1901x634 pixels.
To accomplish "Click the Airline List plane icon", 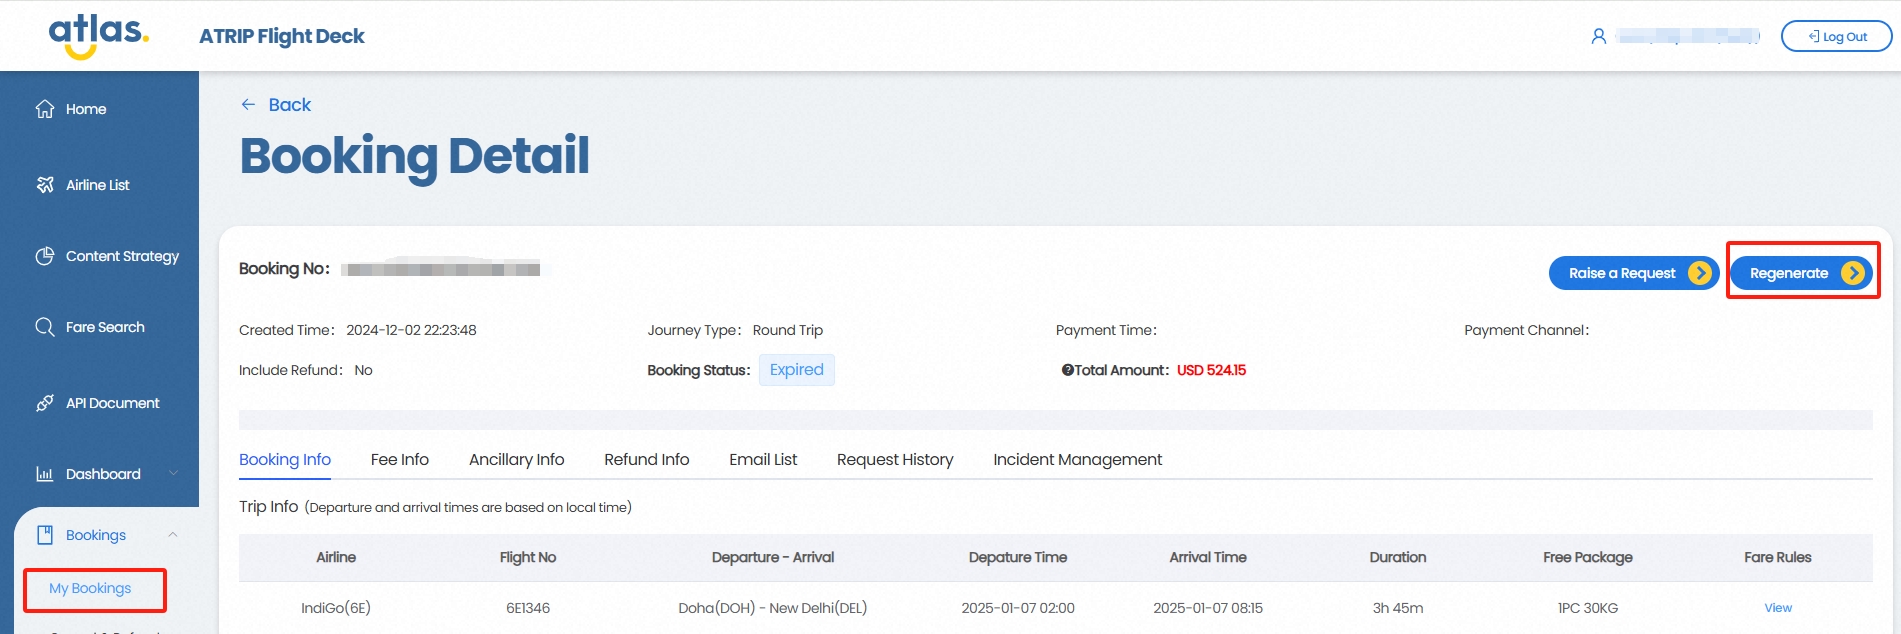I will [x=45, y=185].
